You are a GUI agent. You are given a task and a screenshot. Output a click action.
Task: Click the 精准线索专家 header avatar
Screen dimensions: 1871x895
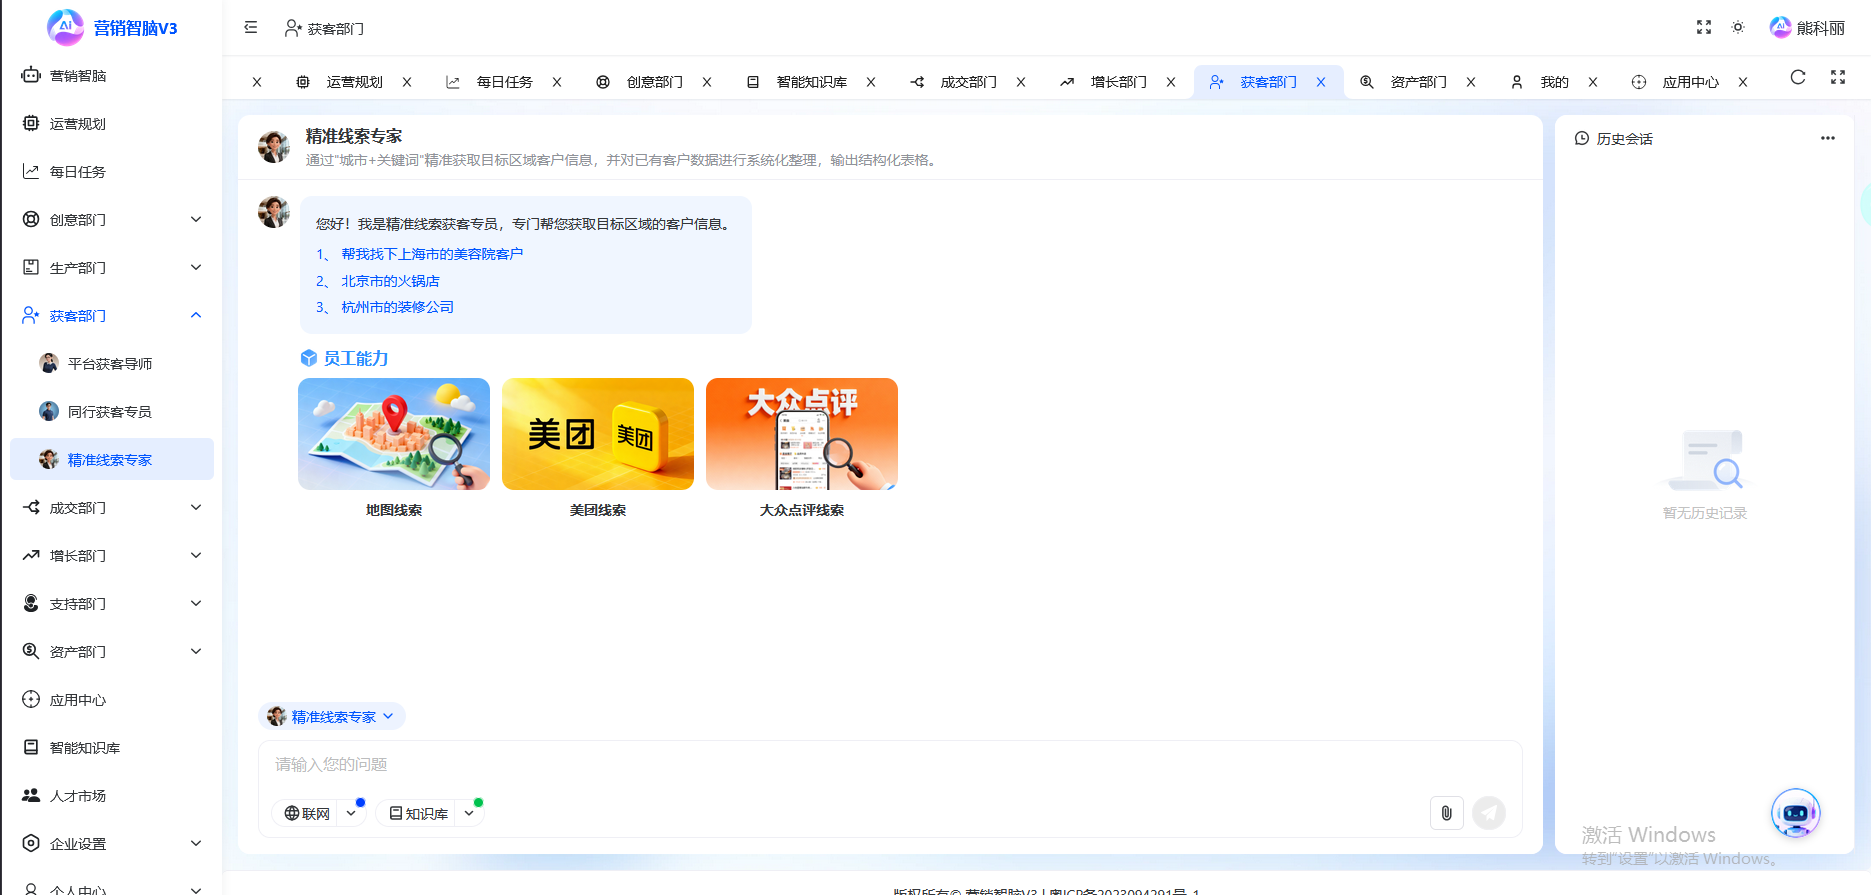tap(274, 146)
